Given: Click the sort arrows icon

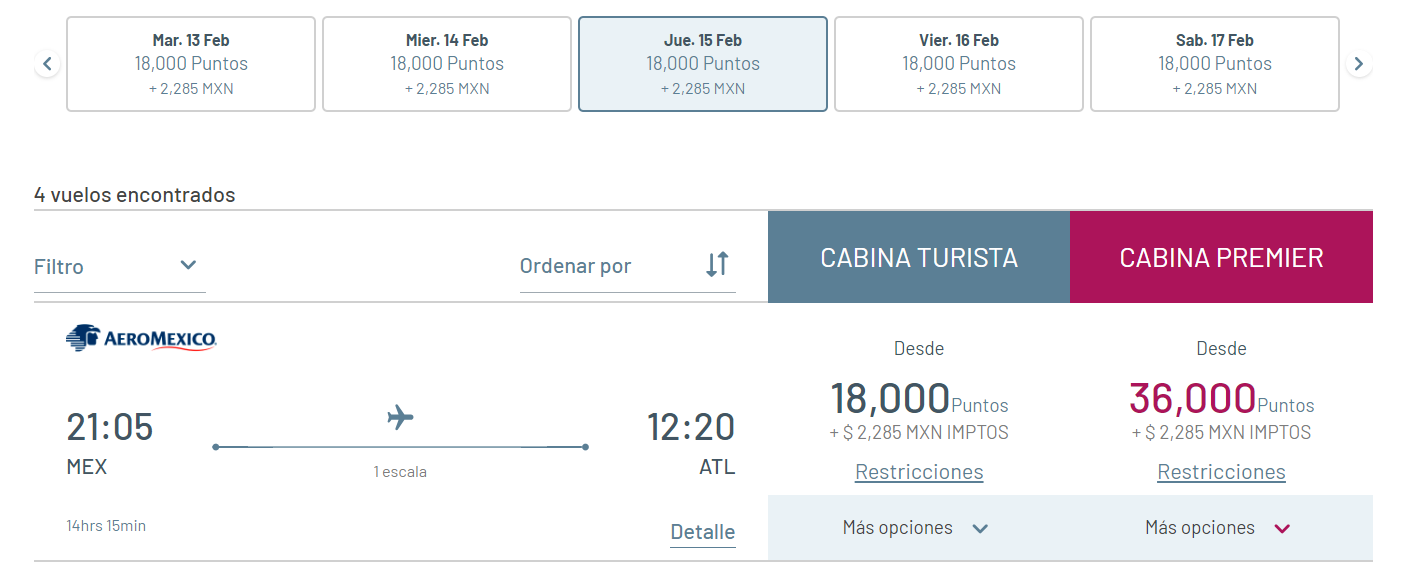Looking at the screenshot, I should coord(717,264).
